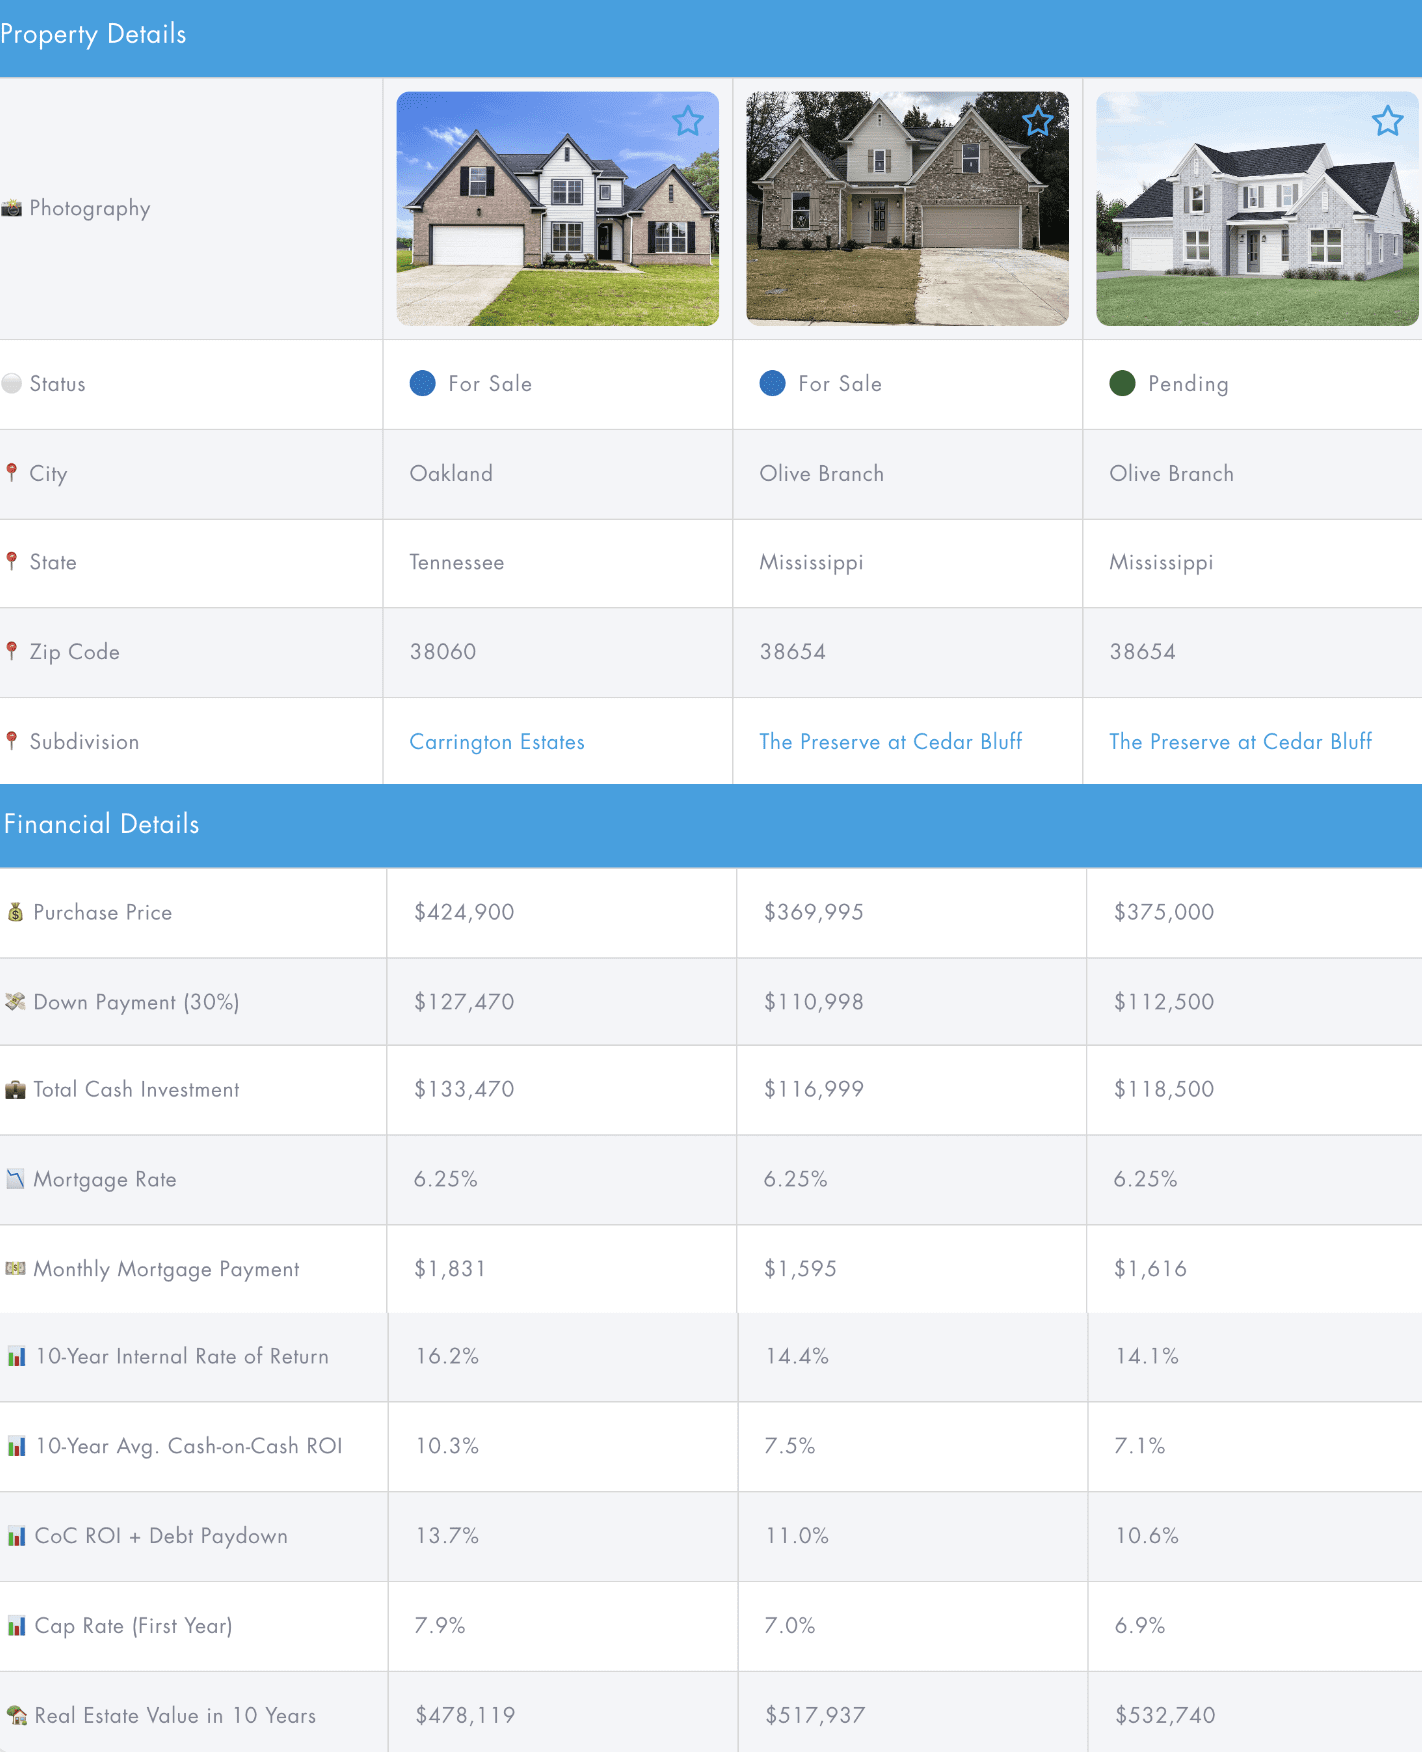Click the briefcase icon by Total Cash Investment

(x=15, y=1090)
